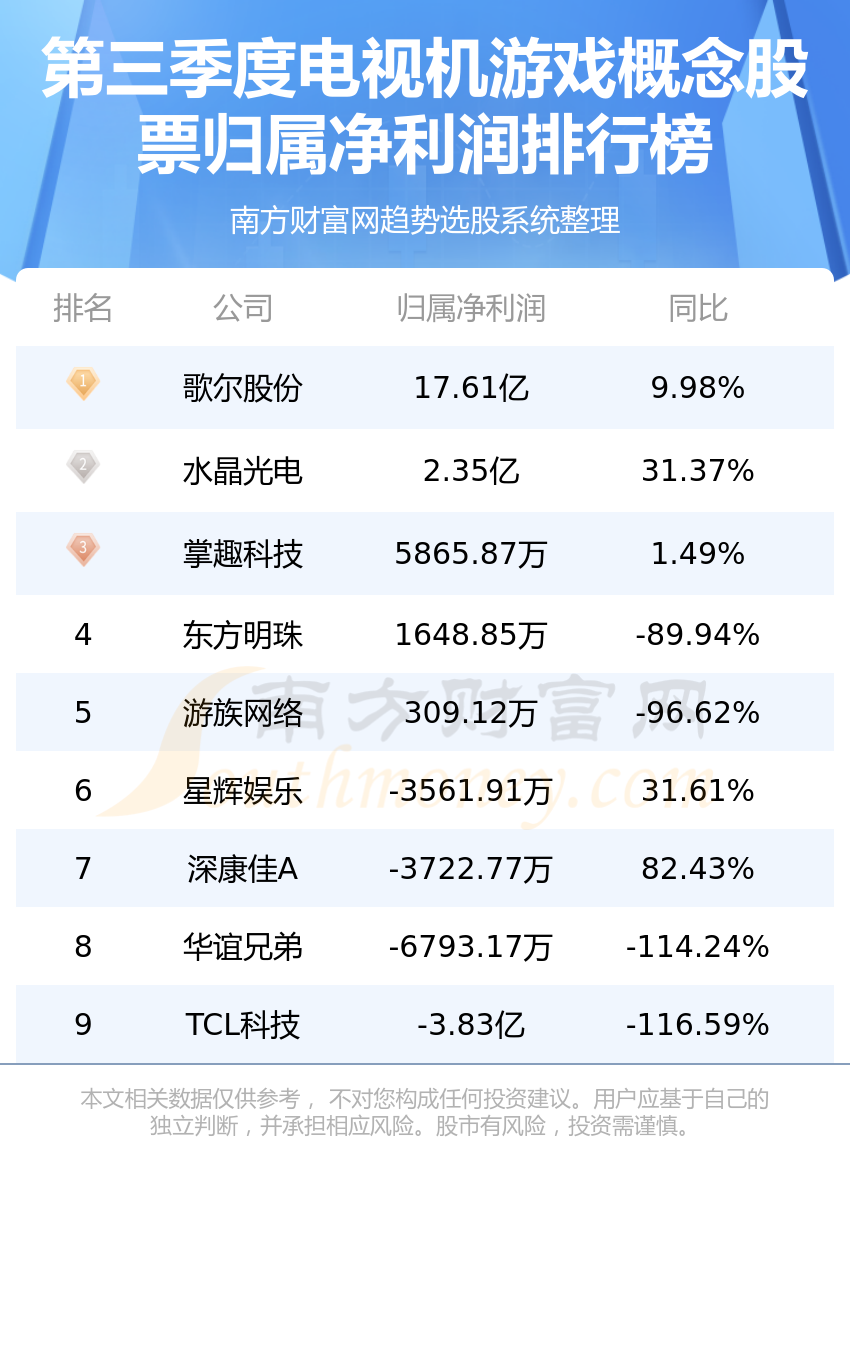
Task: Click the 公司 column header
Action: coord(243,308)
